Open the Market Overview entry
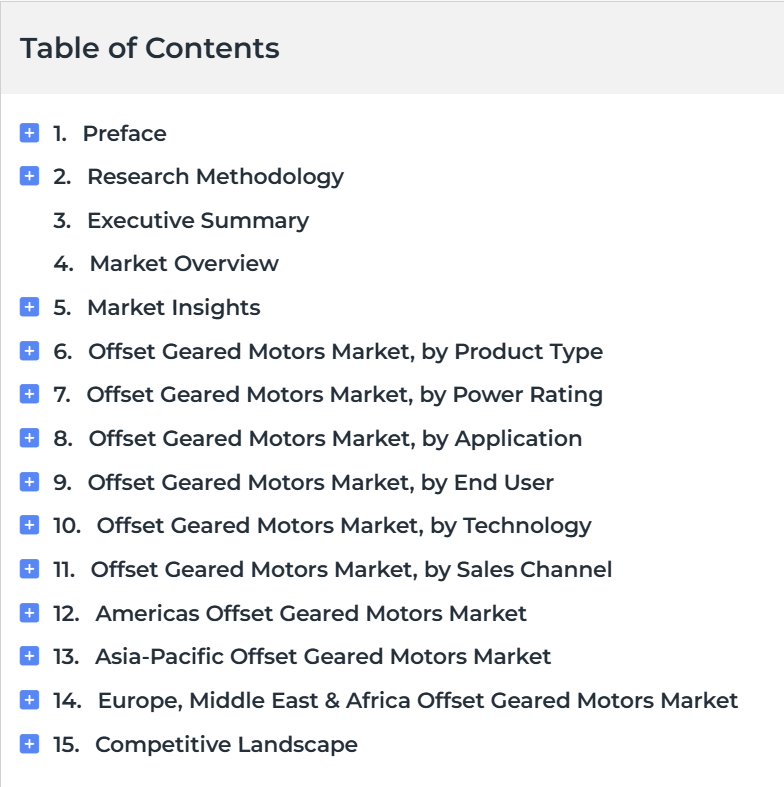 point(184,264)
